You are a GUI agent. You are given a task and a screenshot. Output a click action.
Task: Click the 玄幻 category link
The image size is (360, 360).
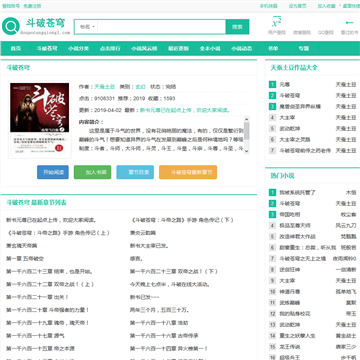140,87
